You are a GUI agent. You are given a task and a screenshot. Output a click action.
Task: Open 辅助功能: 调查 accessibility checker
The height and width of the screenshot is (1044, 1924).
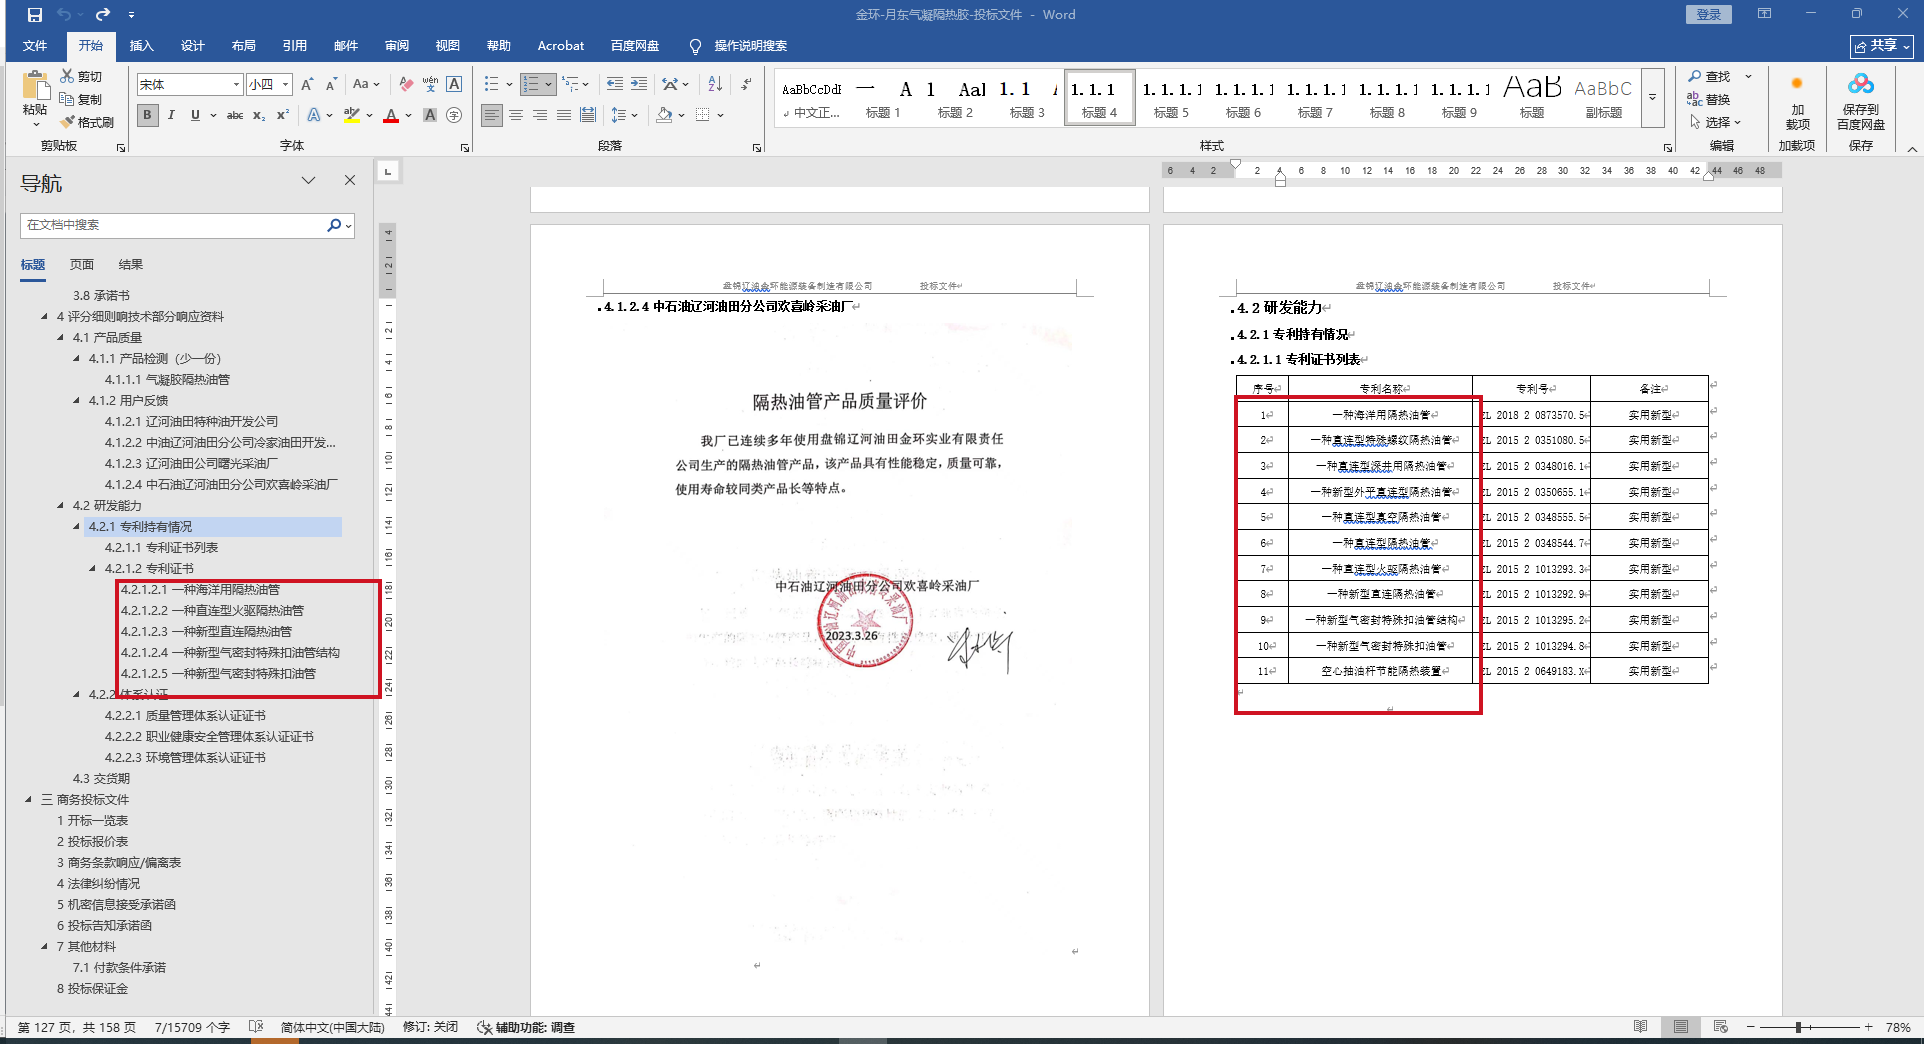(x=526, y=1027)
